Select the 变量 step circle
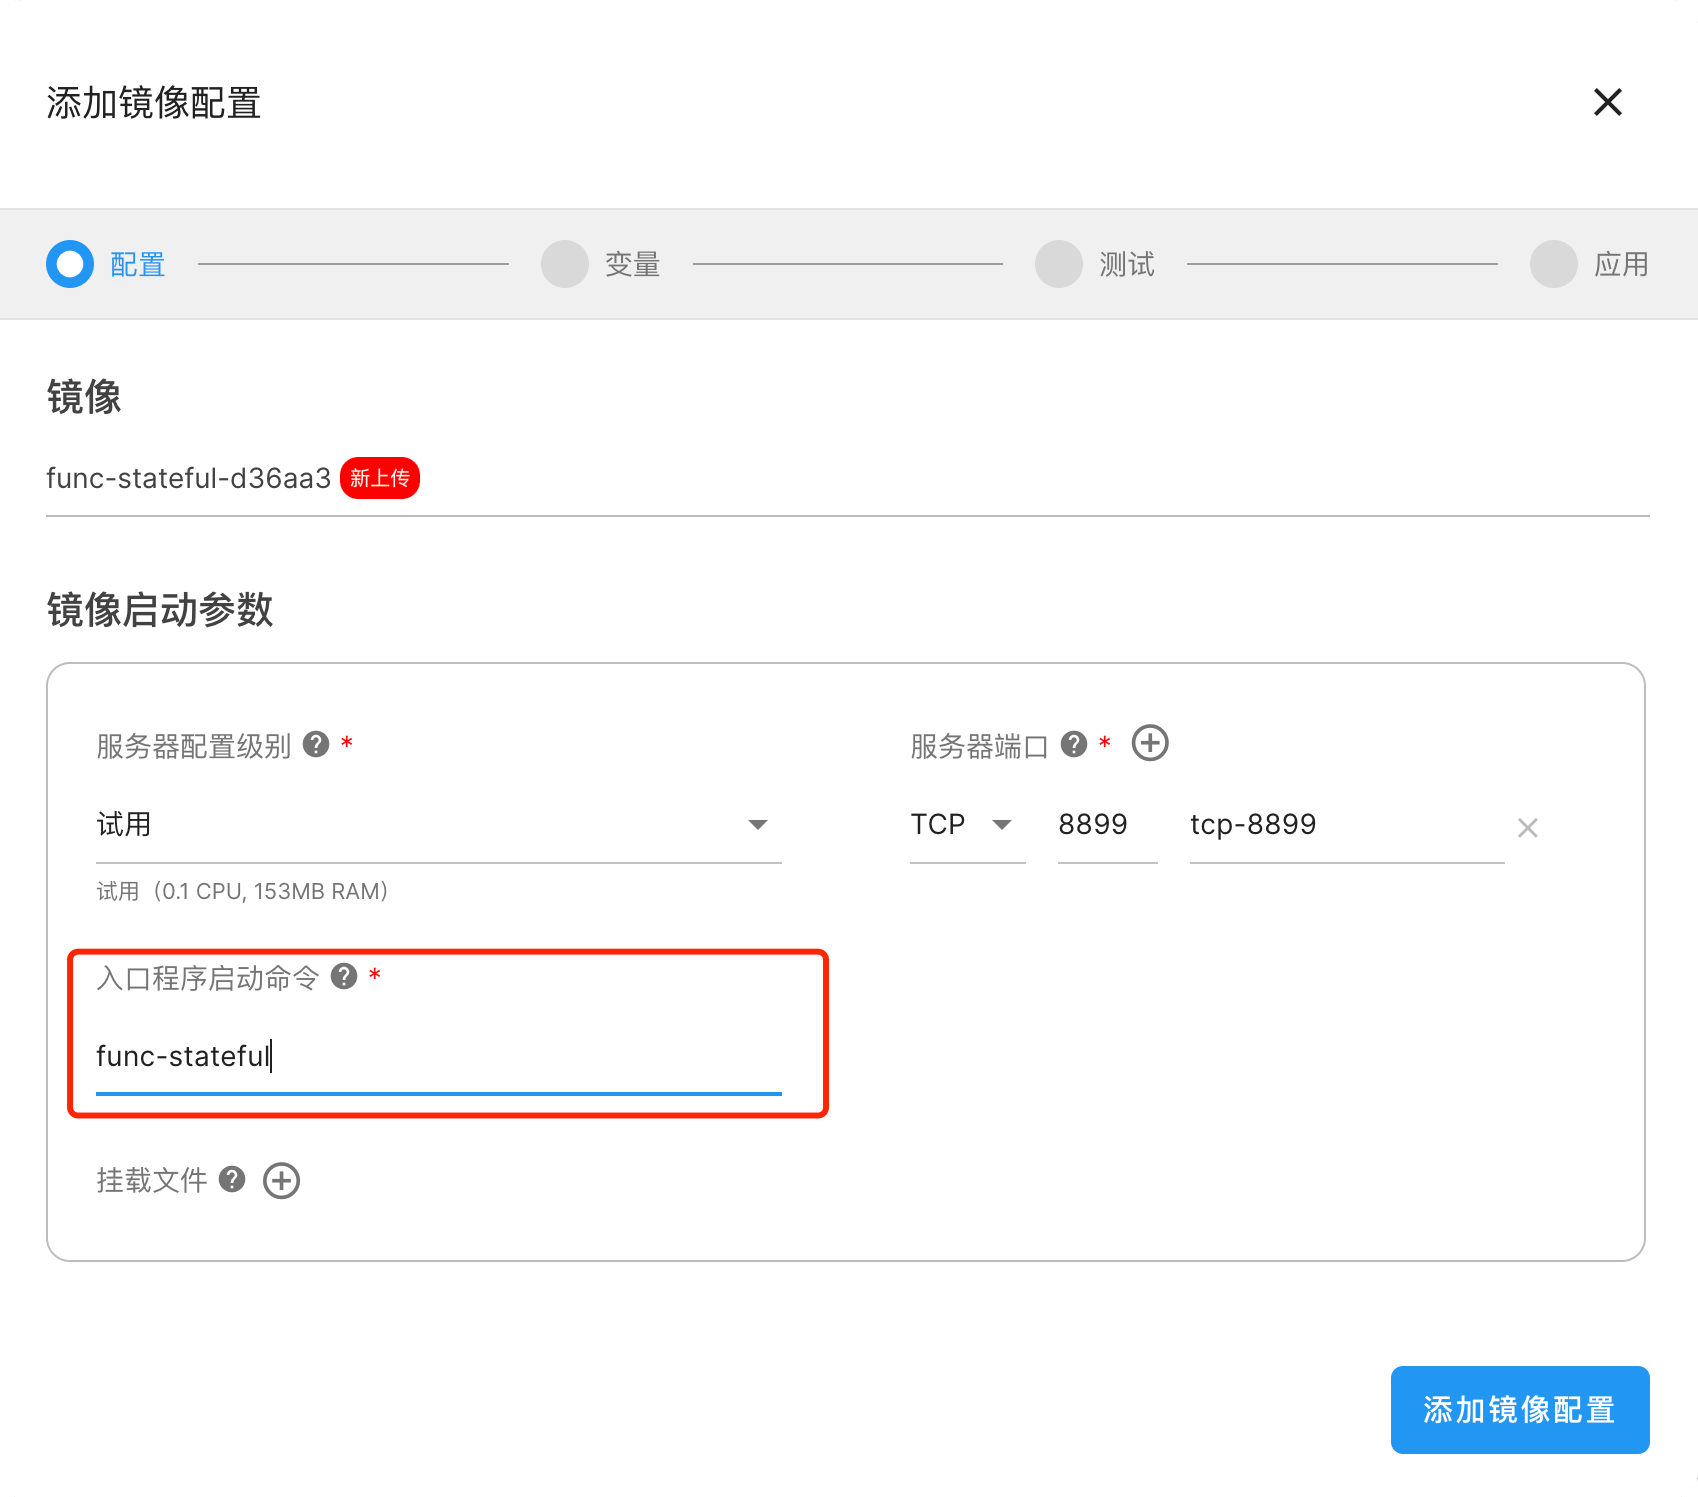This screenshot has height=1497, width=1698. pos(565,264)
